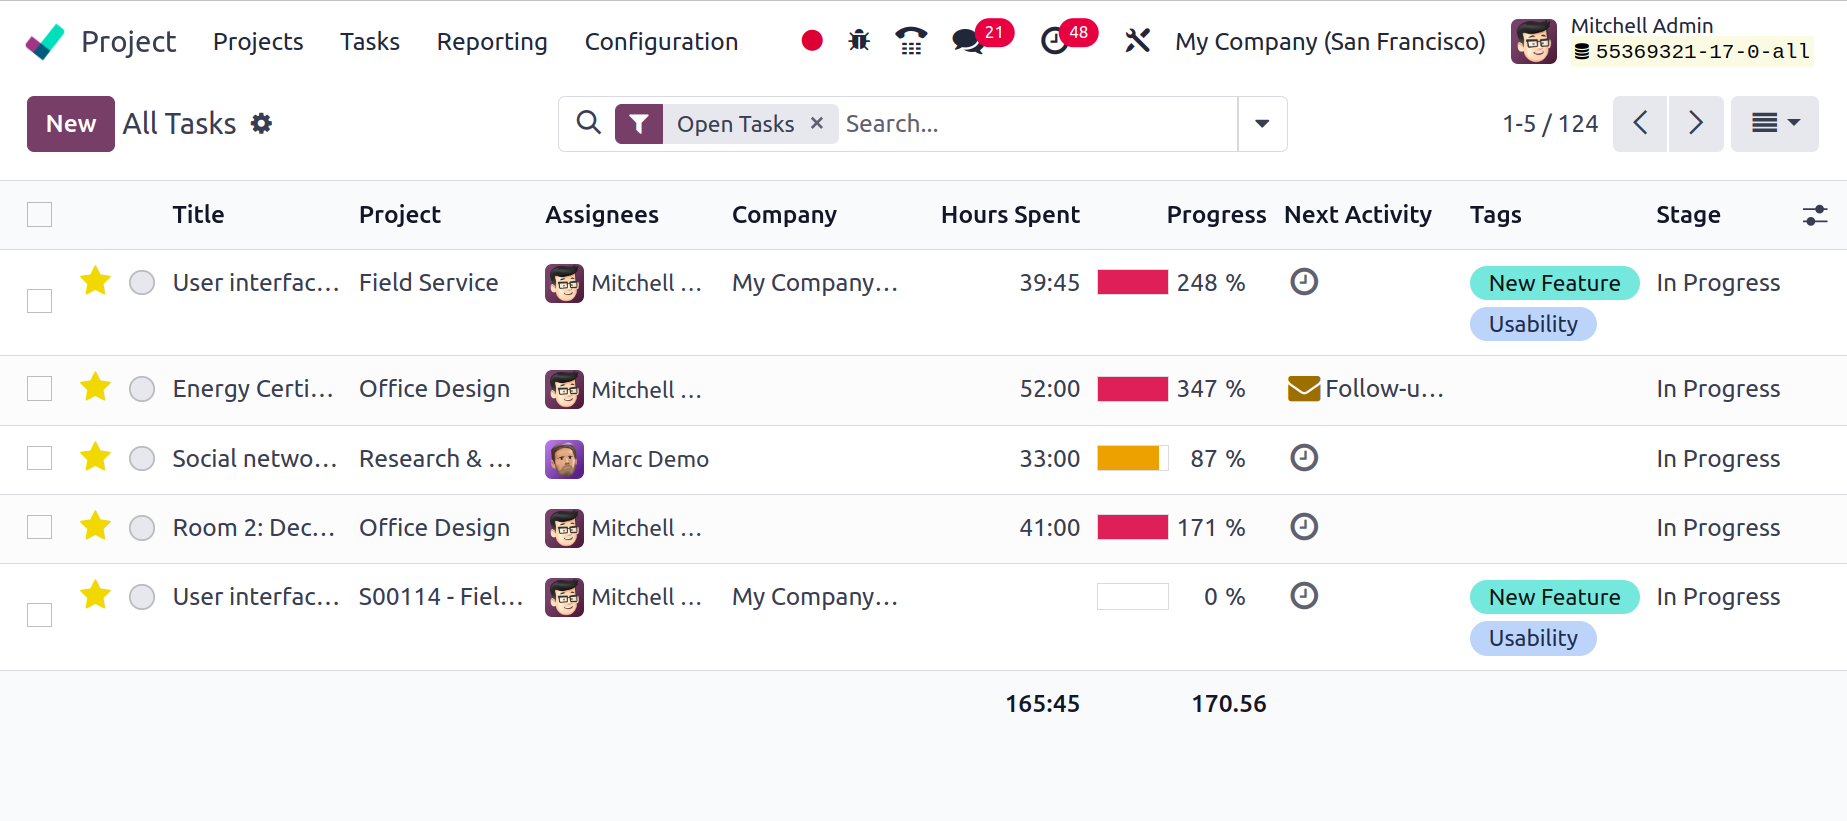Click the orange 87 % progress bar
Screen dimensions: 1847x821
point(1133,458)
